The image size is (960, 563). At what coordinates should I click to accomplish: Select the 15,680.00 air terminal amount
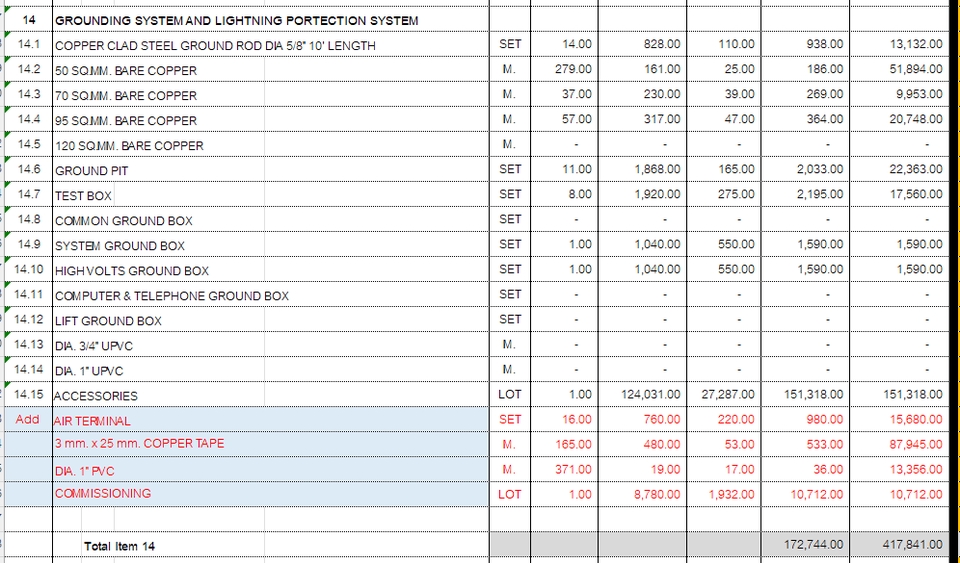[x=899, y=420]
